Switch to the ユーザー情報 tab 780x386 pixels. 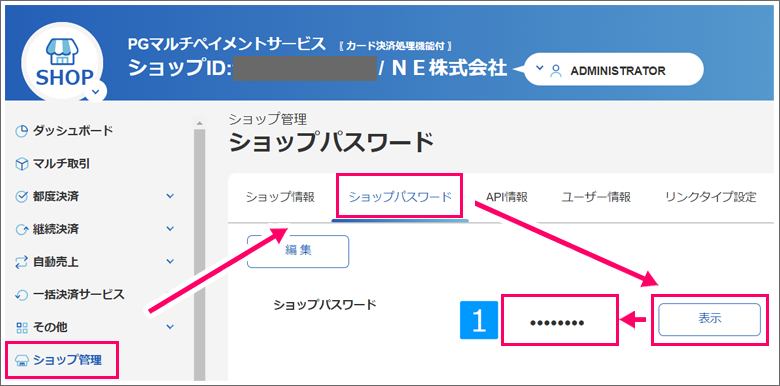click(x=596, y=197)
